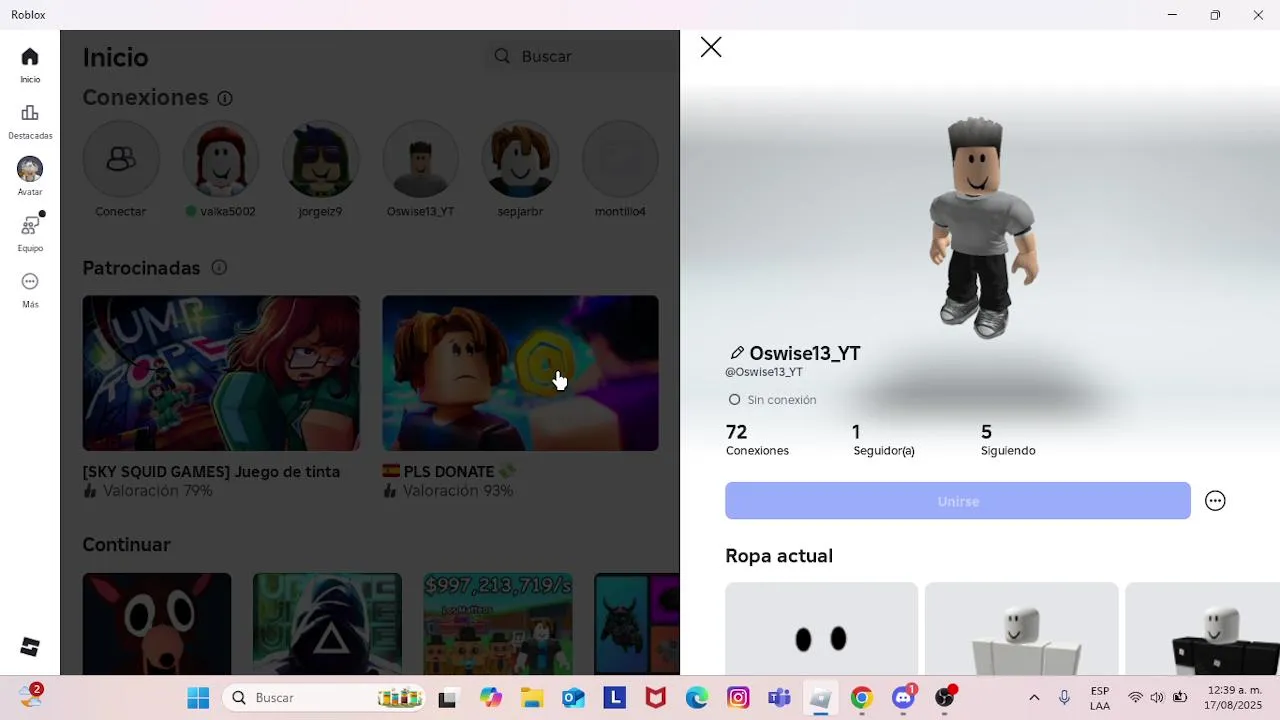Click the info icon beside Conexiones
Image resolution: width=1280 pixels, height=720 pixels.
point(225,98)
